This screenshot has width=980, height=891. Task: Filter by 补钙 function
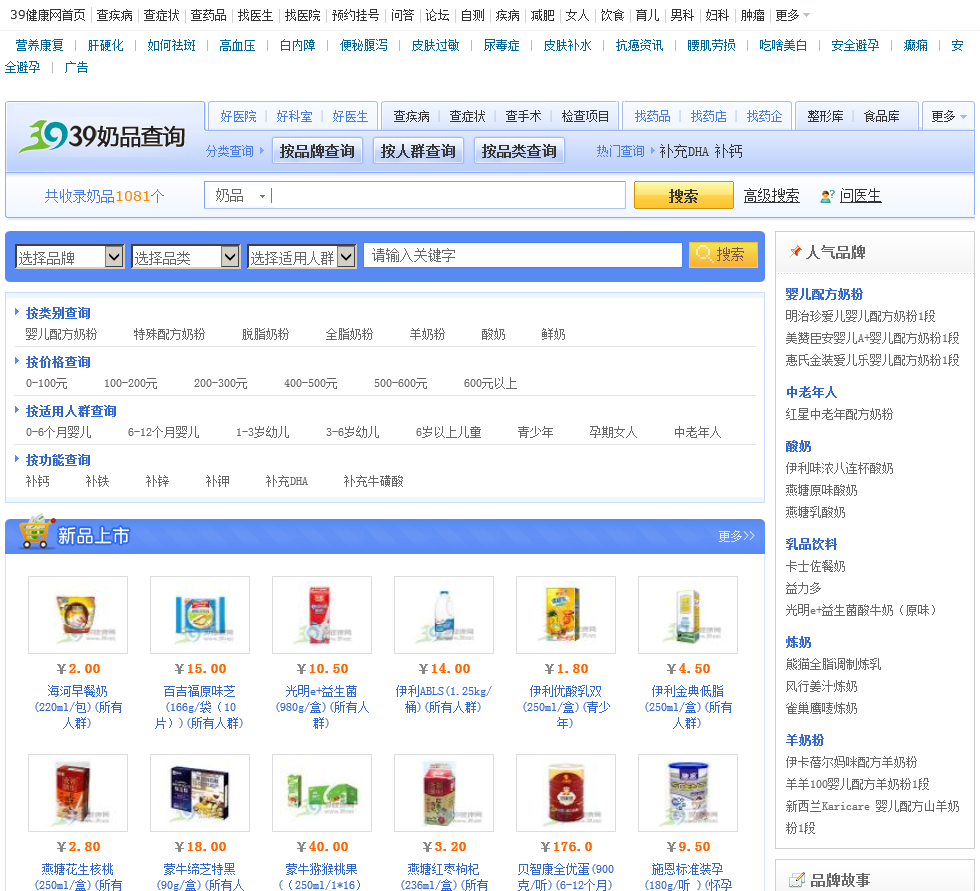[38, 481]
